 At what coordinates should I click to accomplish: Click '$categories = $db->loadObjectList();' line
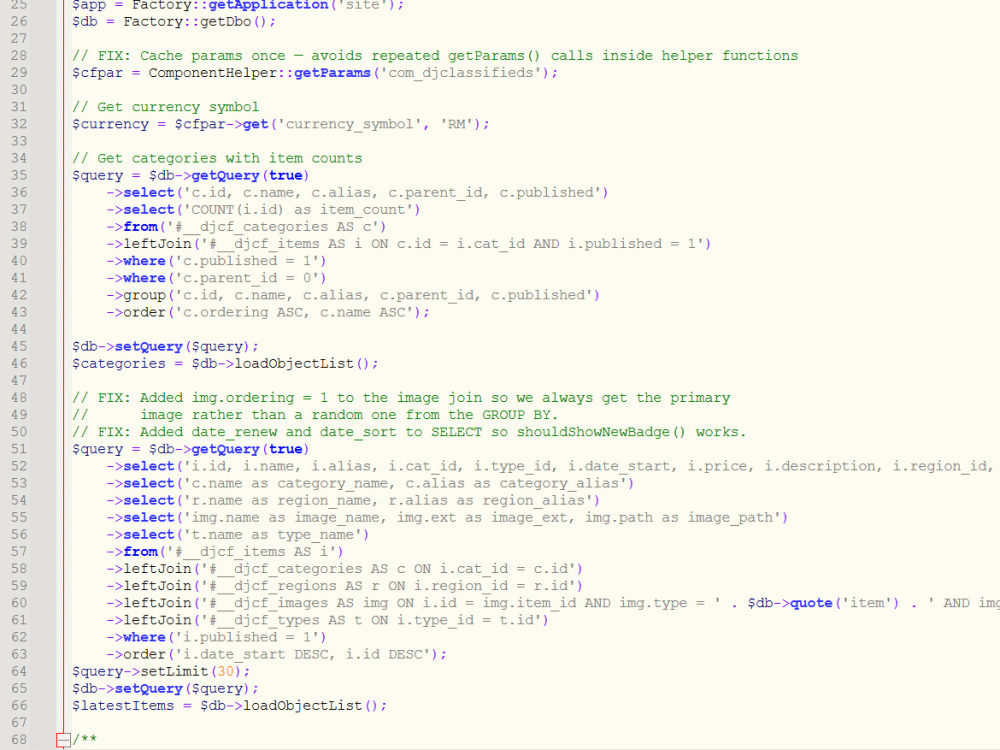tap(225, 364)
